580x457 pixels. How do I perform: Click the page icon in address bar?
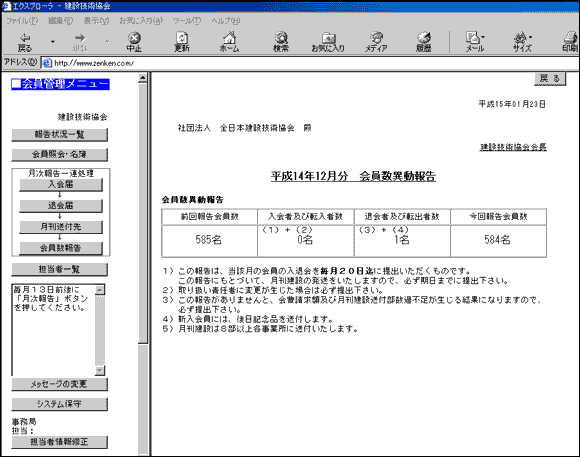coord(47,63)
